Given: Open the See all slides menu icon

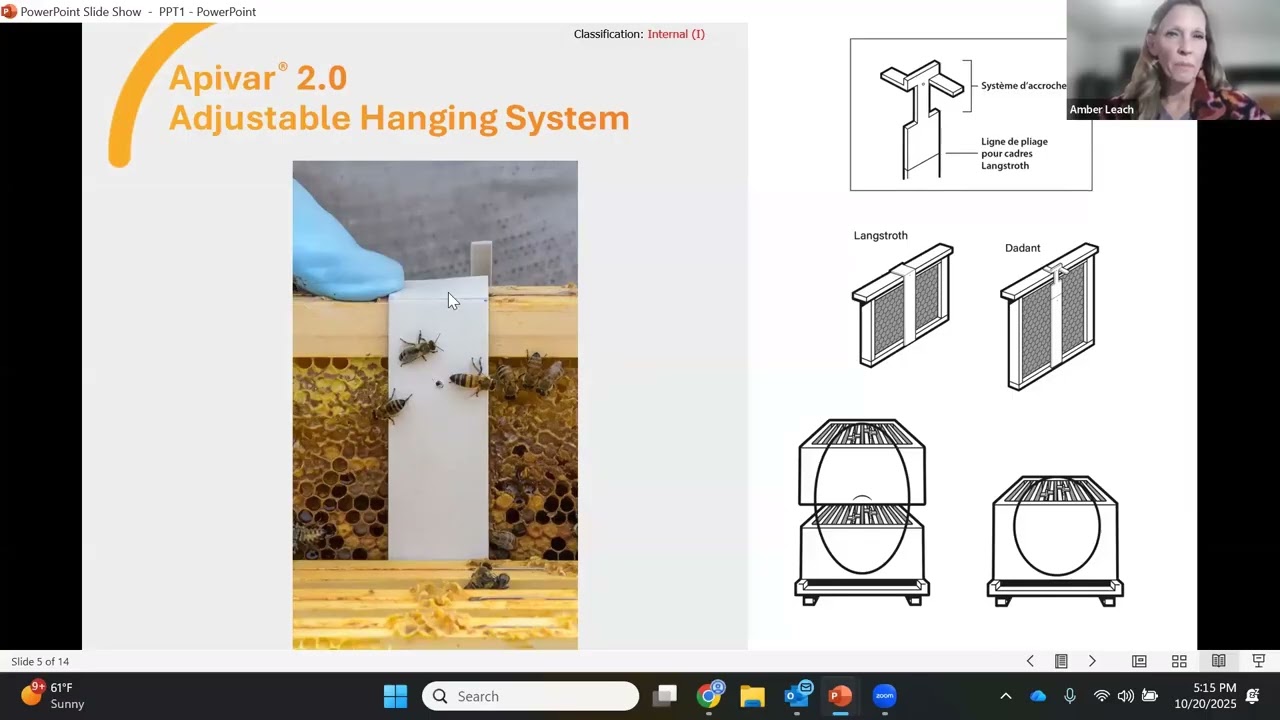Looking at the screenshot, I should click(1061, 661).
